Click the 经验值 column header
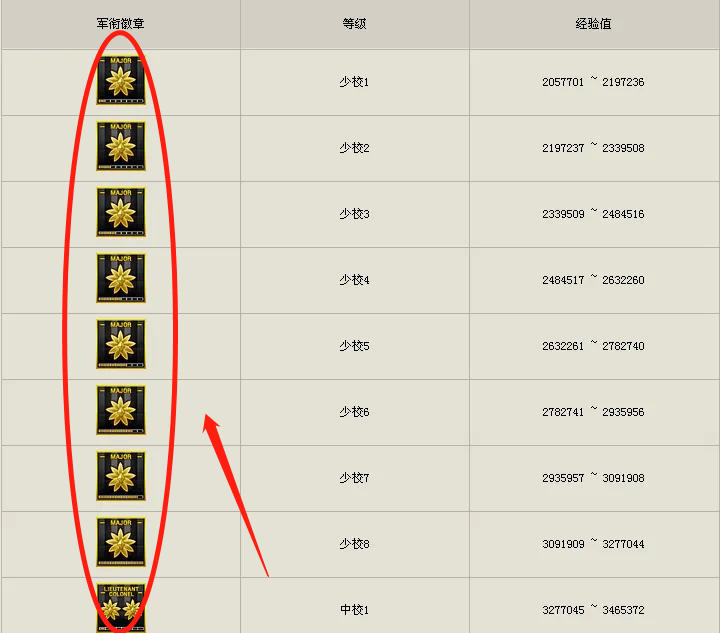The height and width of the screenshot is (633, 720). point(593,23)
